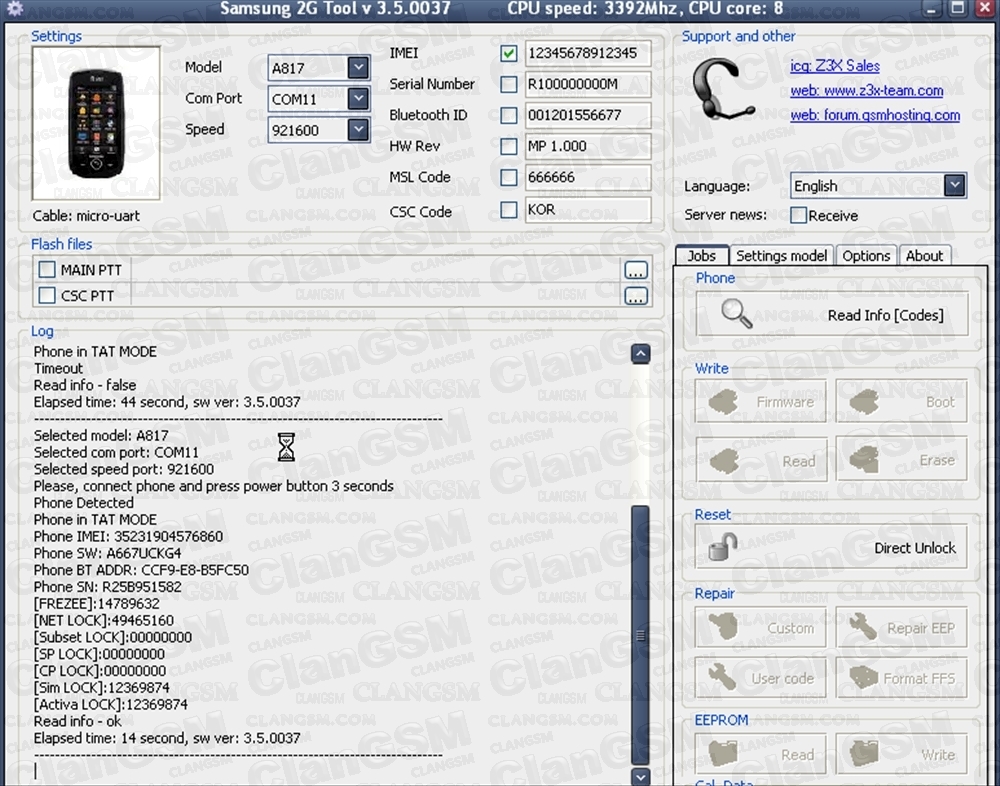Click the A817 phone picture
This screenshot has height=786, width=1000.
96,123
